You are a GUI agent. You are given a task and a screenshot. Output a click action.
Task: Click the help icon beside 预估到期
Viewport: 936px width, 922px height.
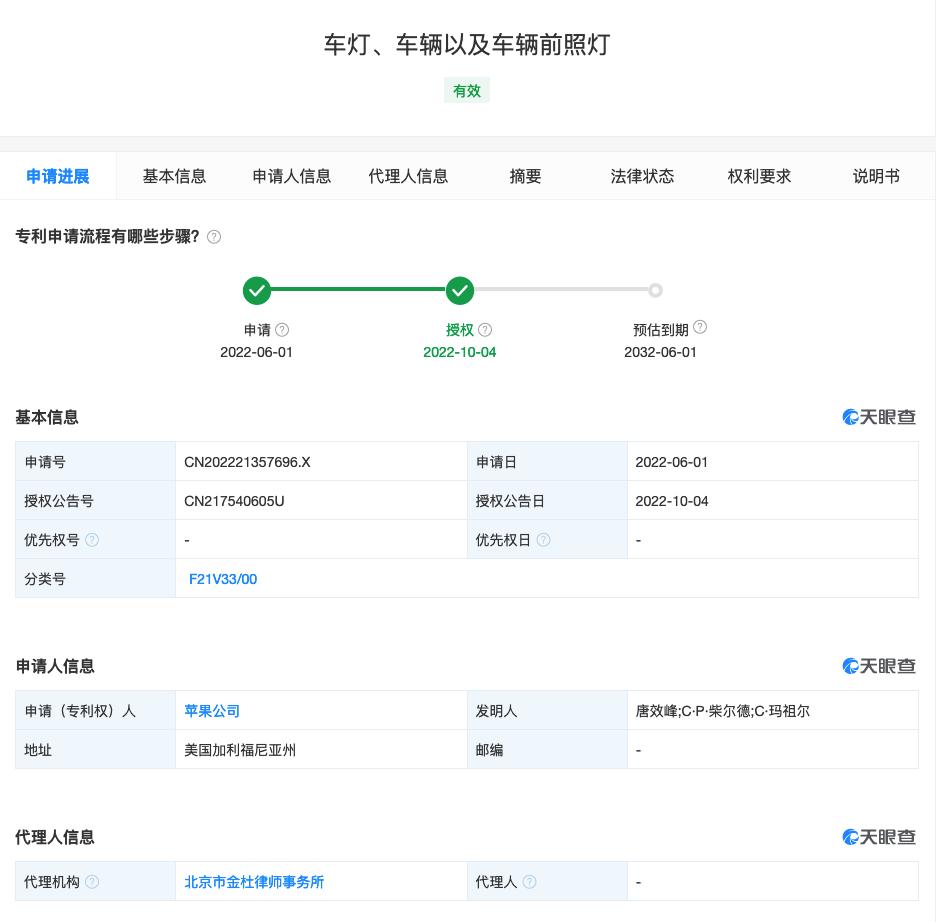pyautogui.click(x=700, y=327)
